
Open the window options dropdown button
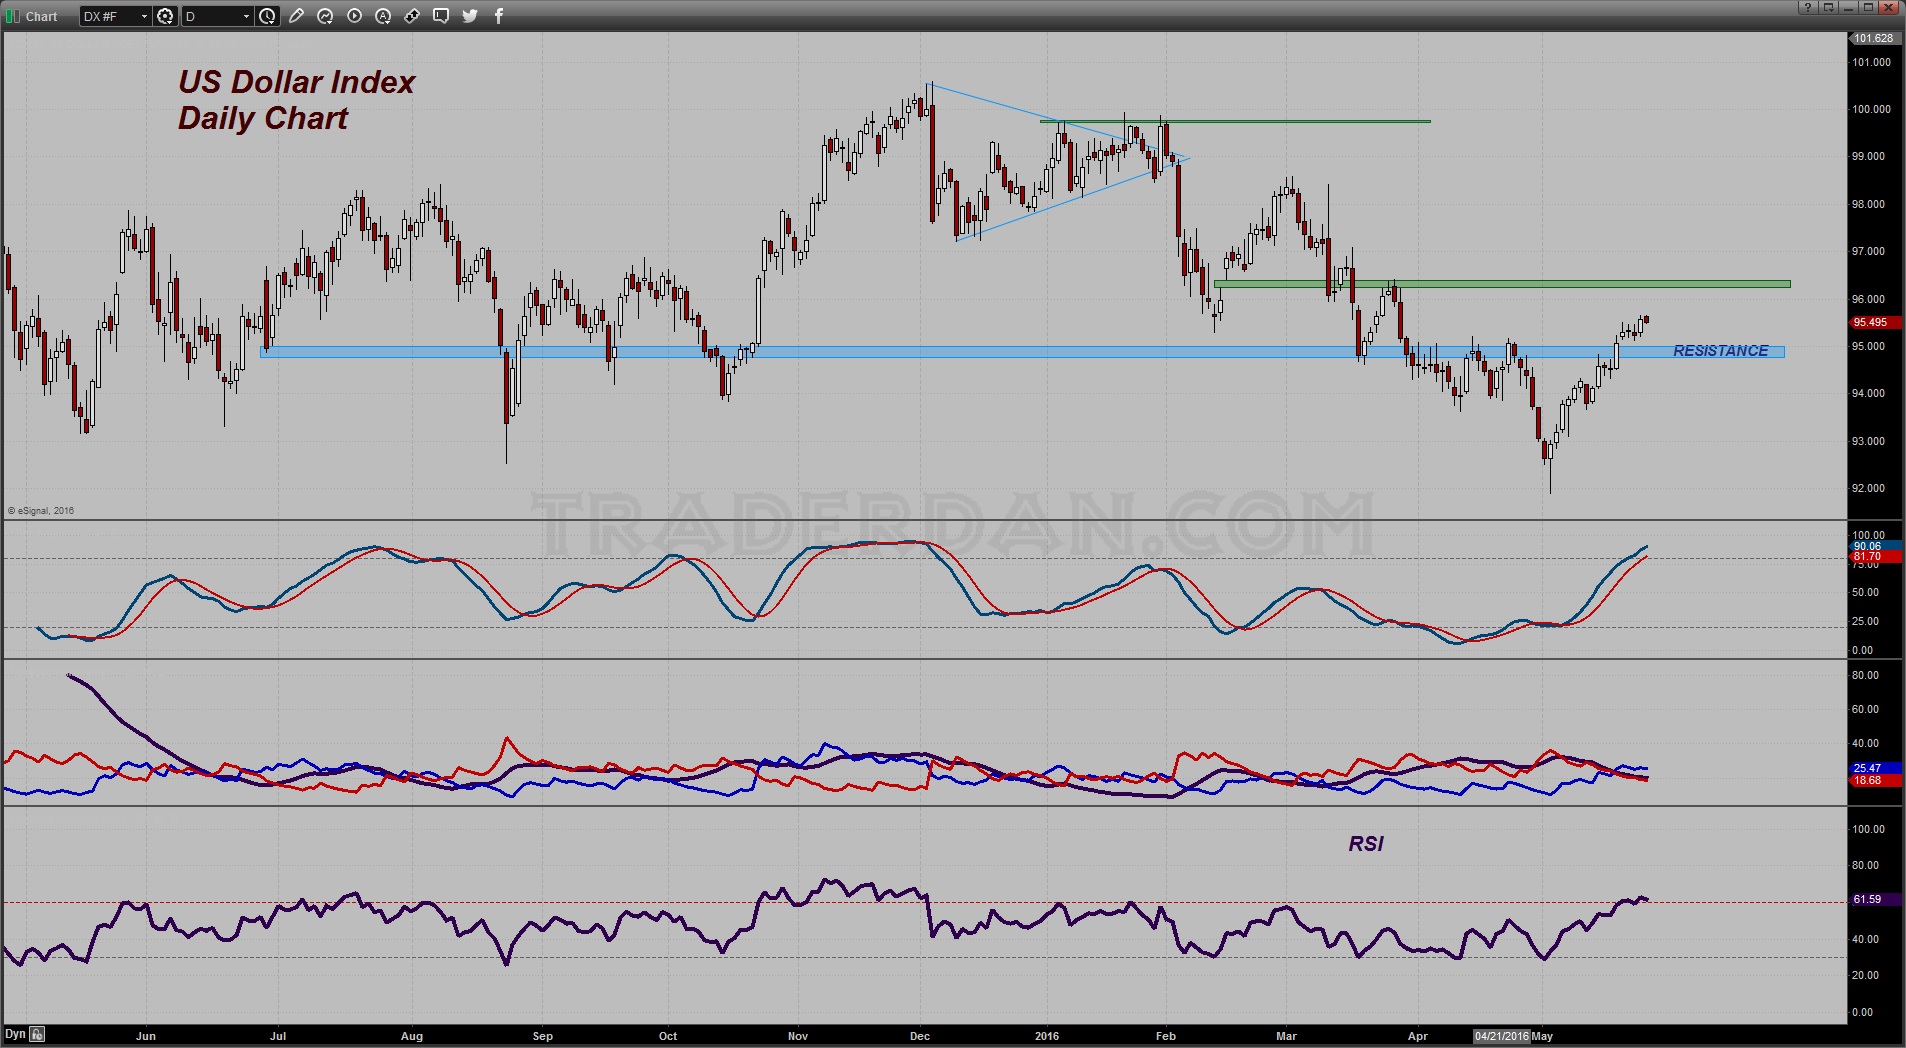click(1828, 8)
